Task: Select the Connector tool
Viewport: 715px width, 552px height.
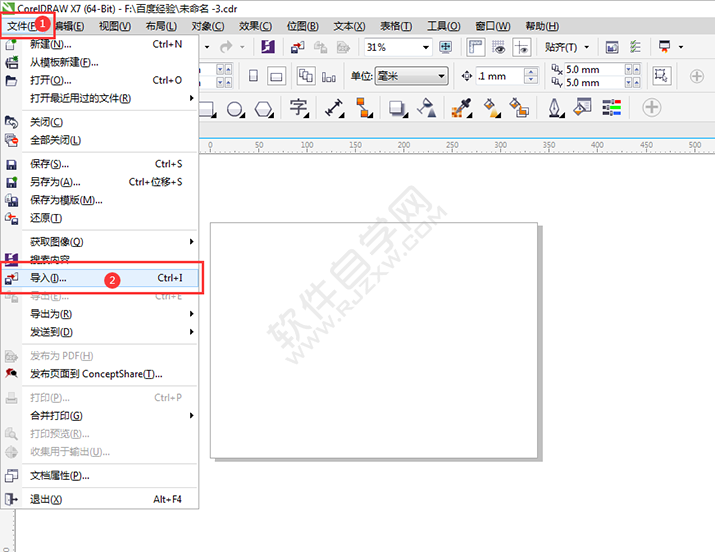Action: click(x=364, y=108)
